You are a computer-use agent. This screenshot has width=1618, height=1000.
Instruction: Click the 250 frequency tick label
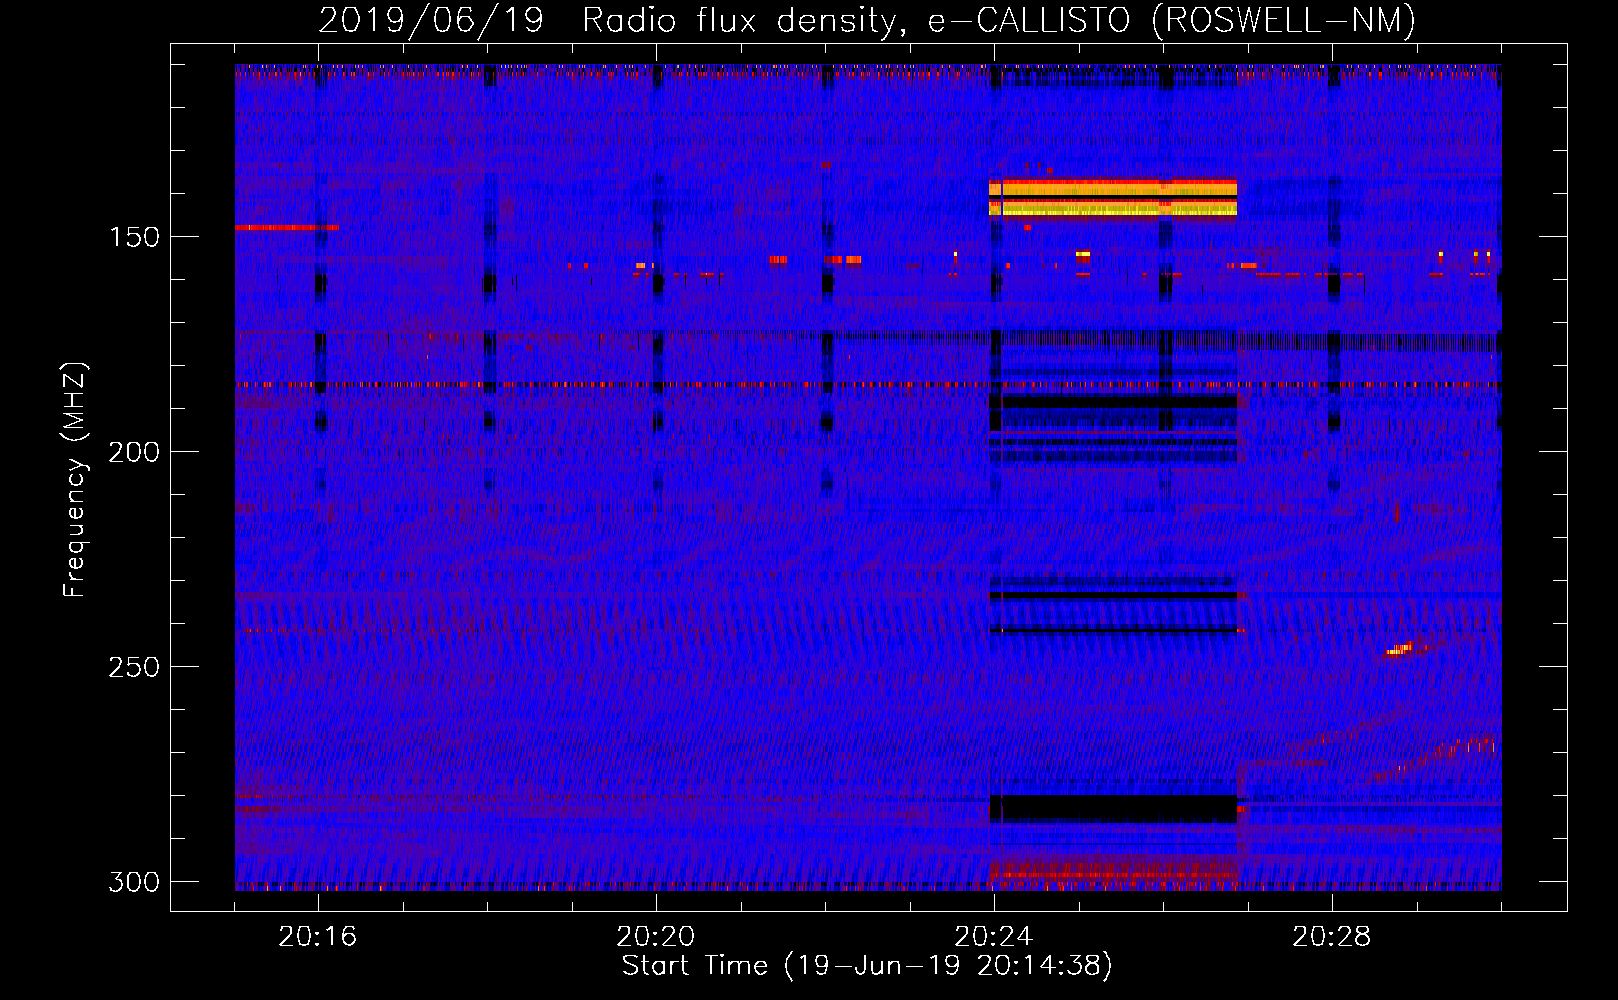pyautogui.click(x=134, y=667)
